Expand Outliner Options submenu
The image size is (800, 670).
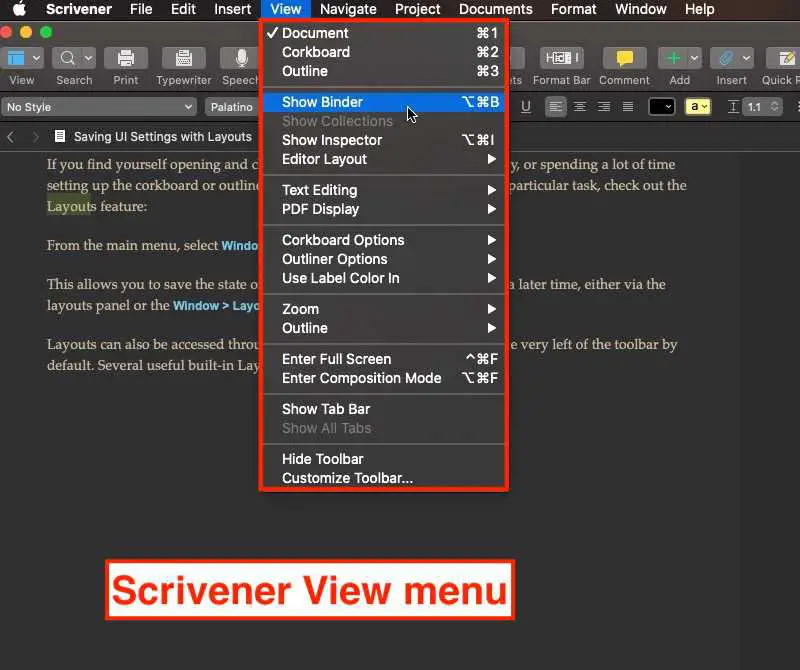click(383, 259)
